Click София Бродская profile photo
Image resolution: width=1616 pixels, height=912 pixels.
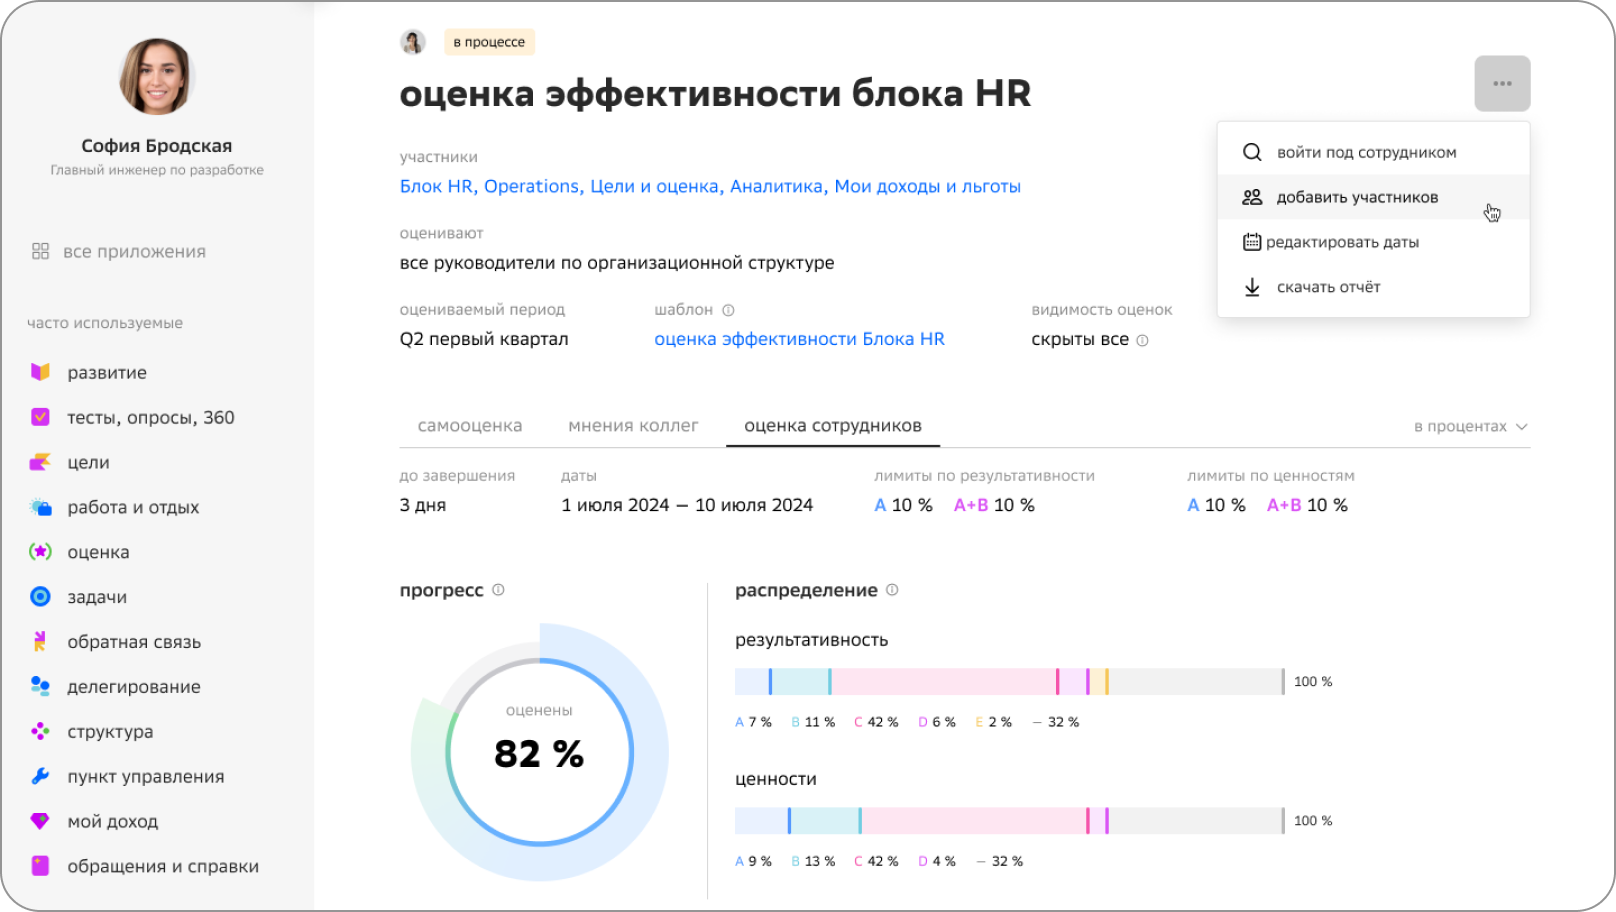point(156,77)
